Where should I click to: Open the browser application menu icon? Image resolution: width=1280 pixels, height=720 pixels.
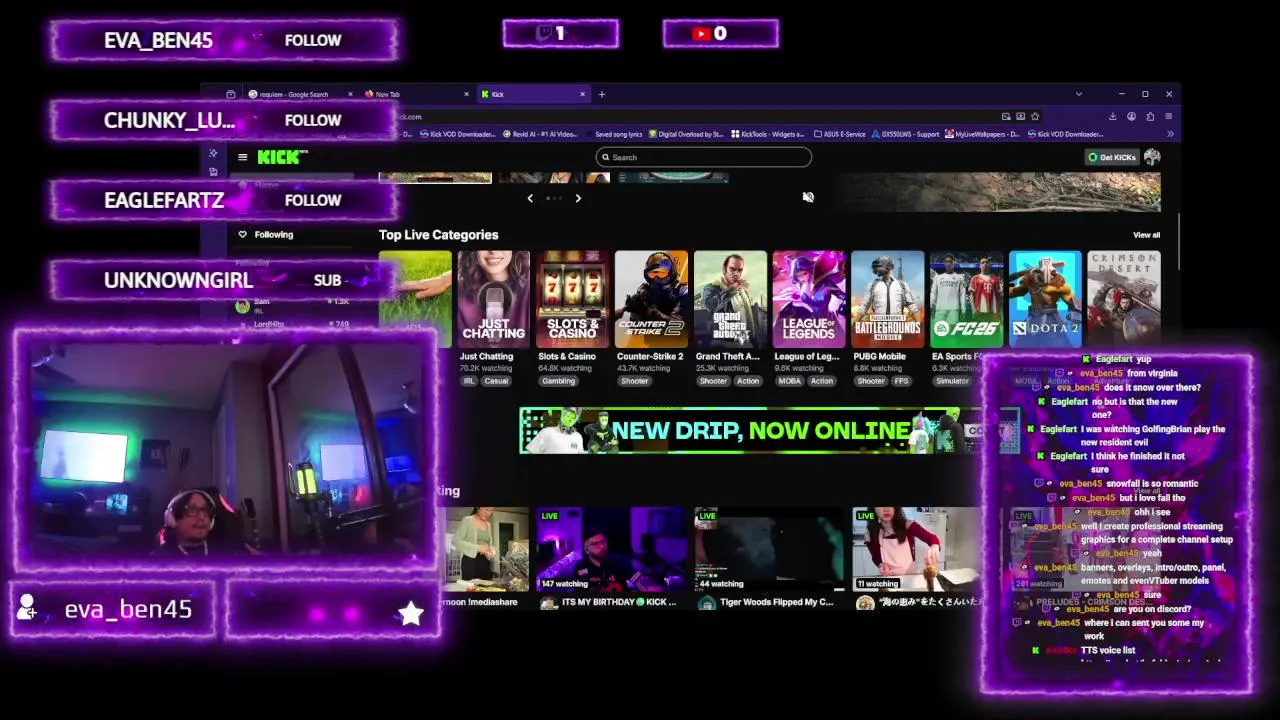(x=1168, y=116)
